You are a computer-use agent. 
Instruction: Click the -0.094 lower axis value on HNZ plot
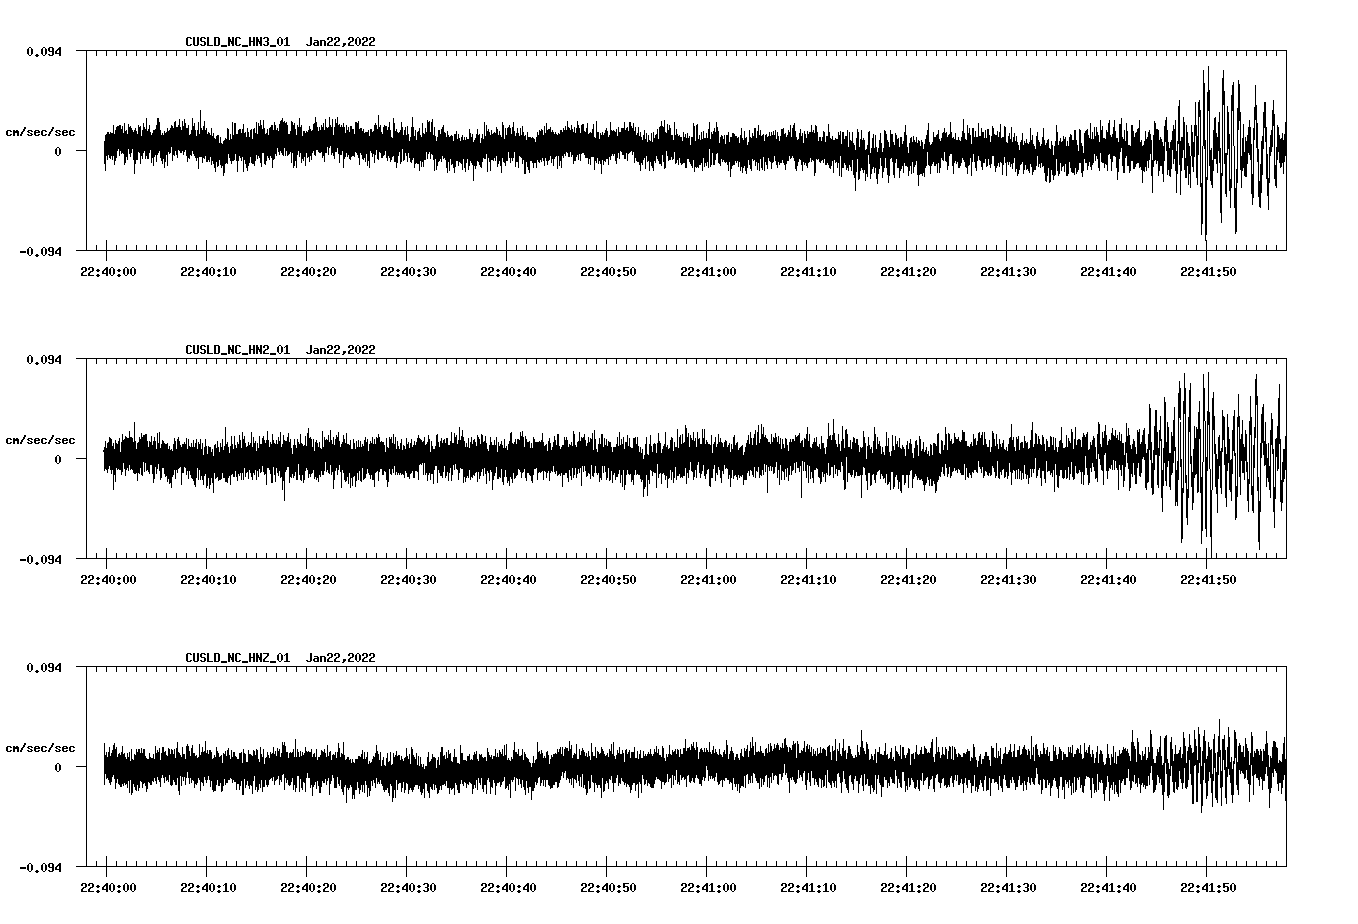[40, 867]
